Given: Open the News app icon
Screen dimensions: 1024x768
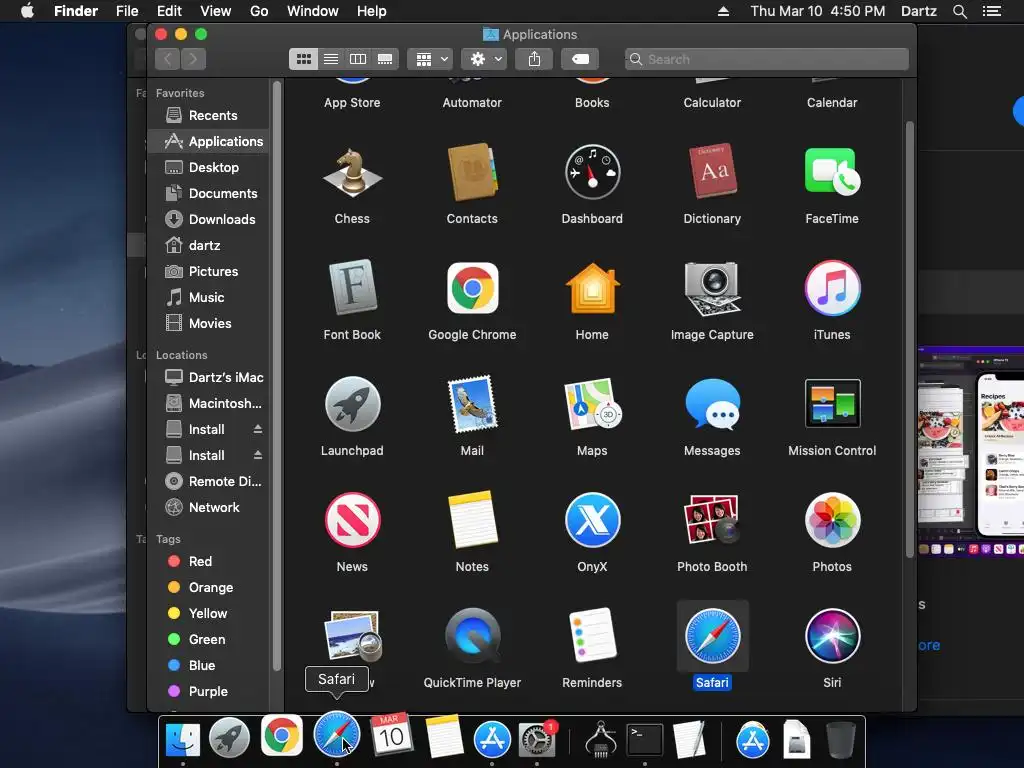Looking at the screenshot, I should 352,520.
